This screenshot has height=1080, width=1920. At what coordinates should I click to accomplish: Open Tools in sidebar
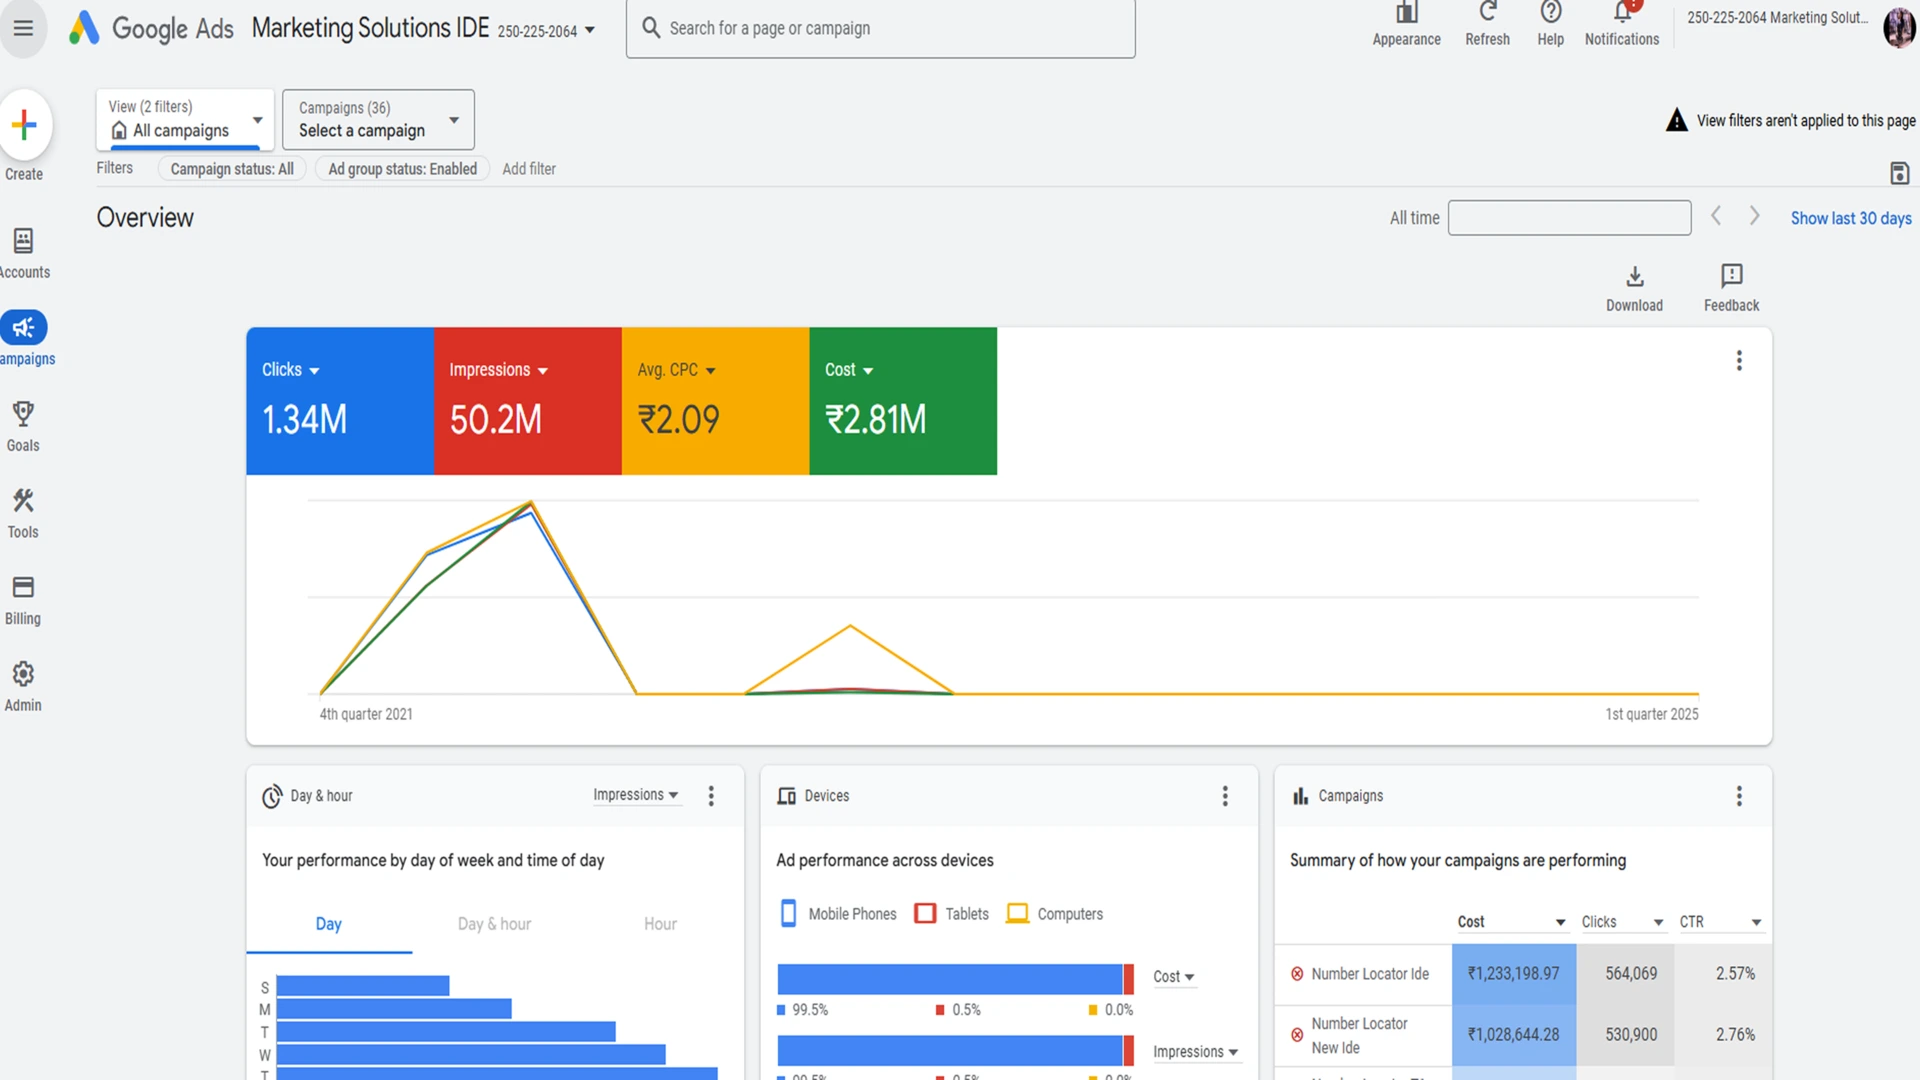coord(23,513)
